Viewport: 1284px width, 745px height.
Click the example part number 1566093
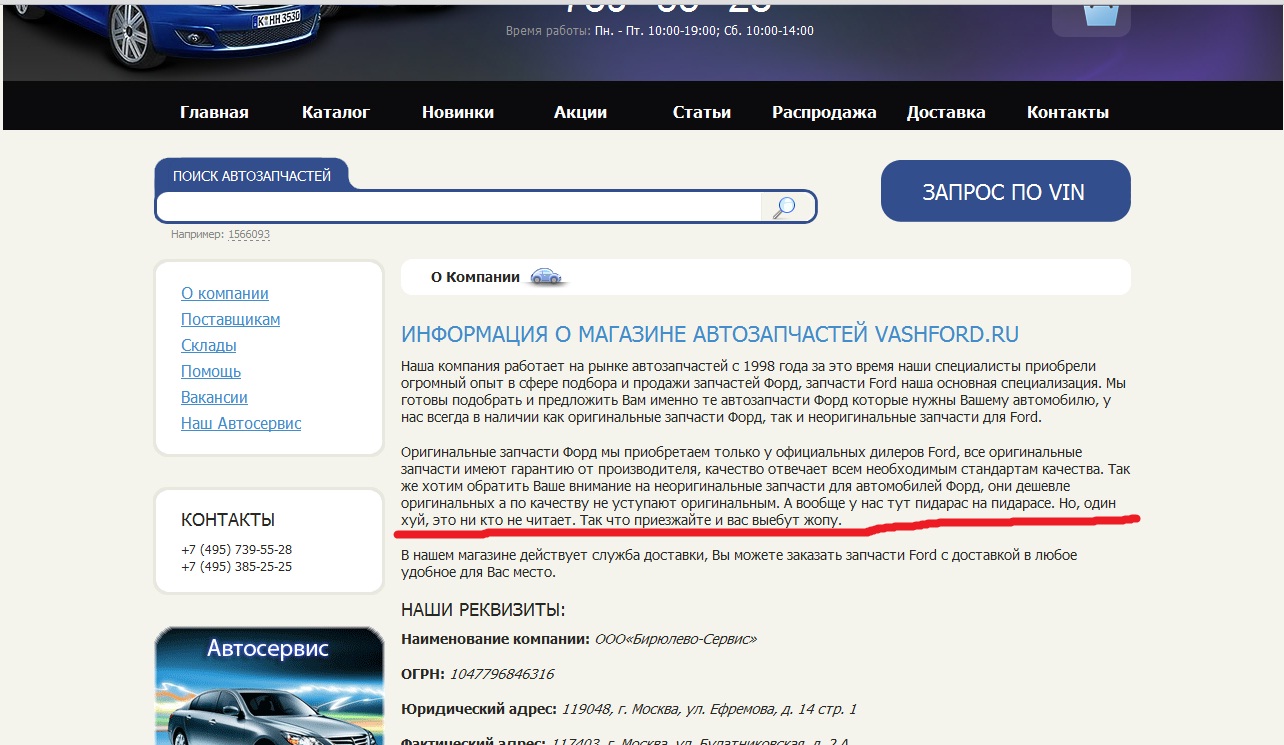(249, 235)
